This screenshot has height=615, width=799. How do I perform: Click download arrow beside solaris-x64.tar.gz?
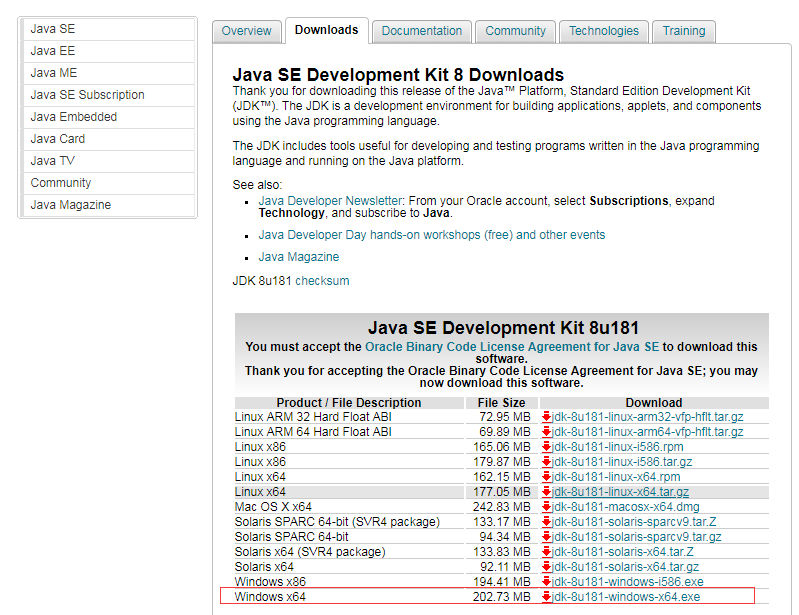pos(546,567)
